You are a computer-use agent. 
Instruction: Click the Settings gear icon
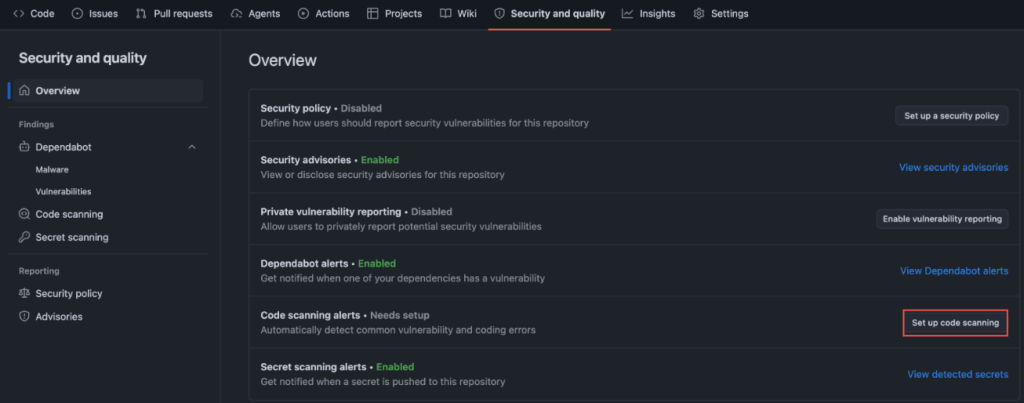click(699, 13)
